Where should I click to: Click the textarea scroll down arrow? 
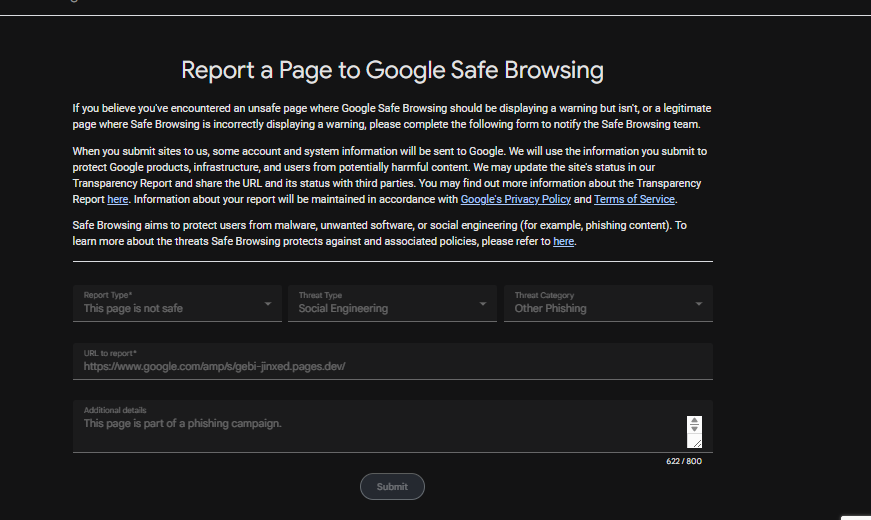[694, 429]
